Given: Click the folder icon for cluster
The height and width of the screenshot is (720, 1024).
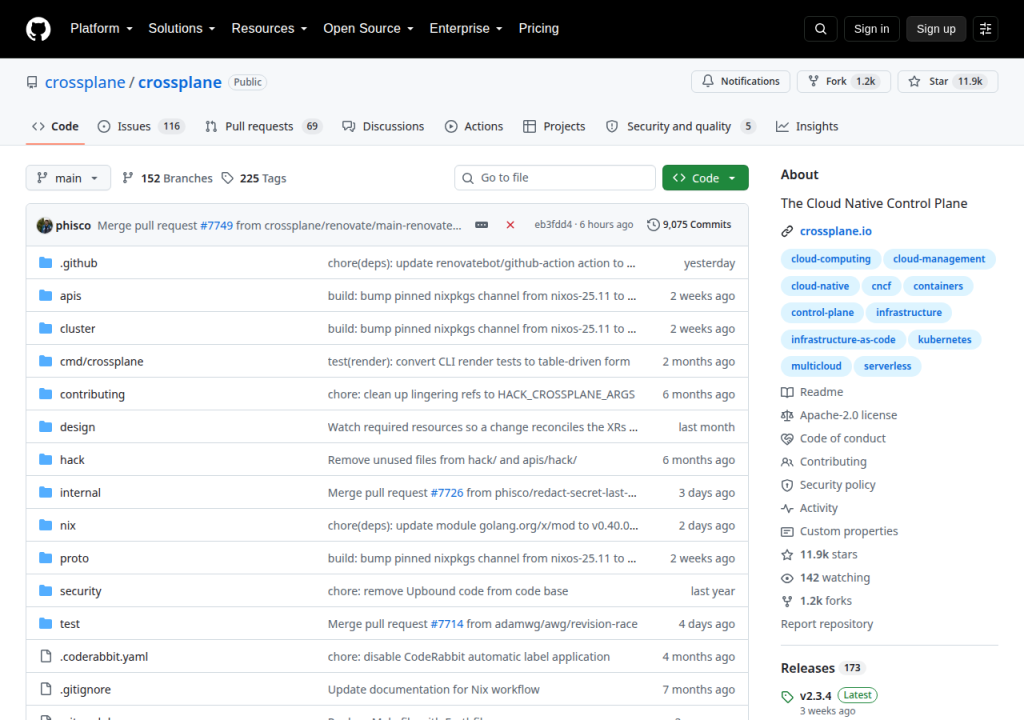Looking at the screenshot, I should click(x=45, y=328).
